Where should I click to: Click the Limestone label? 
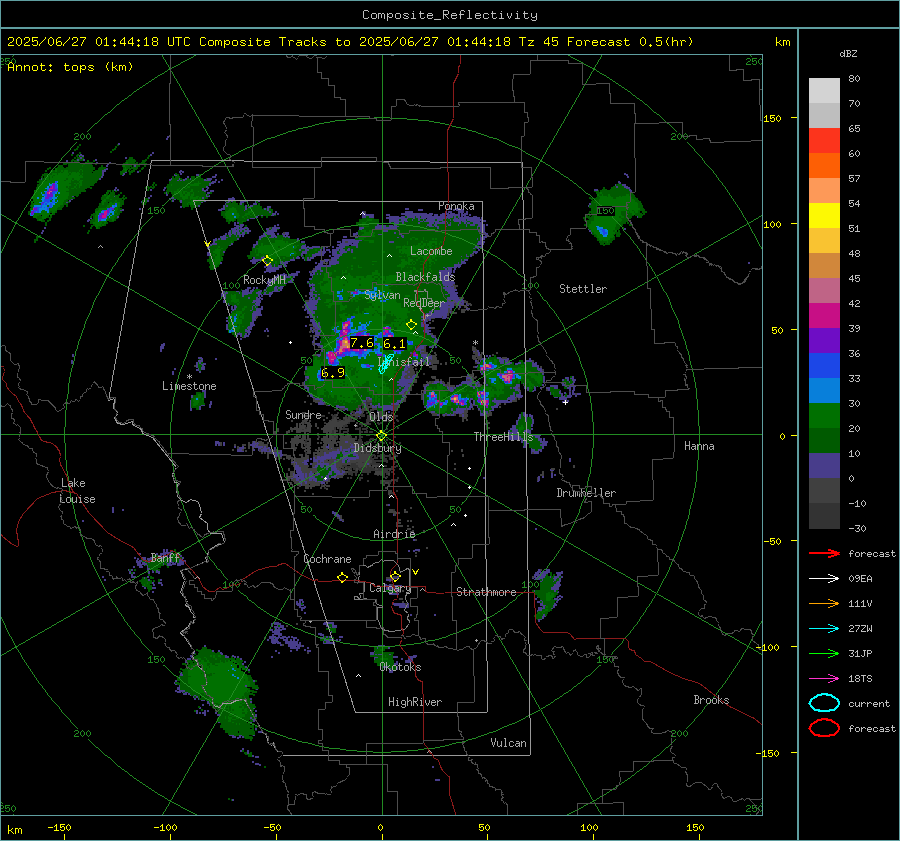[x=189, y=386]
